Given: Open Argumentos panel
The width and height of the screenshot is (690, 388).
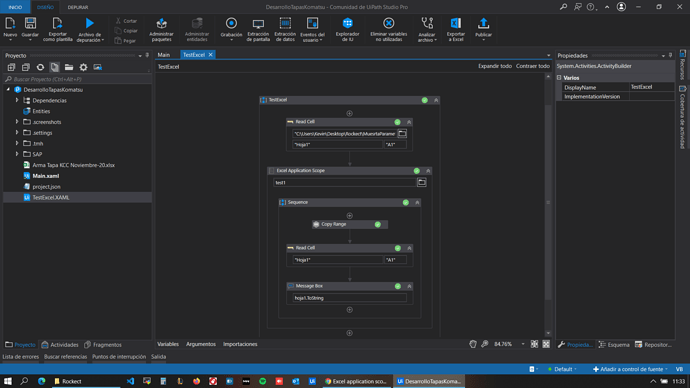Looking at the screenshot, I should pyautogui.click(x=201, y=344).
